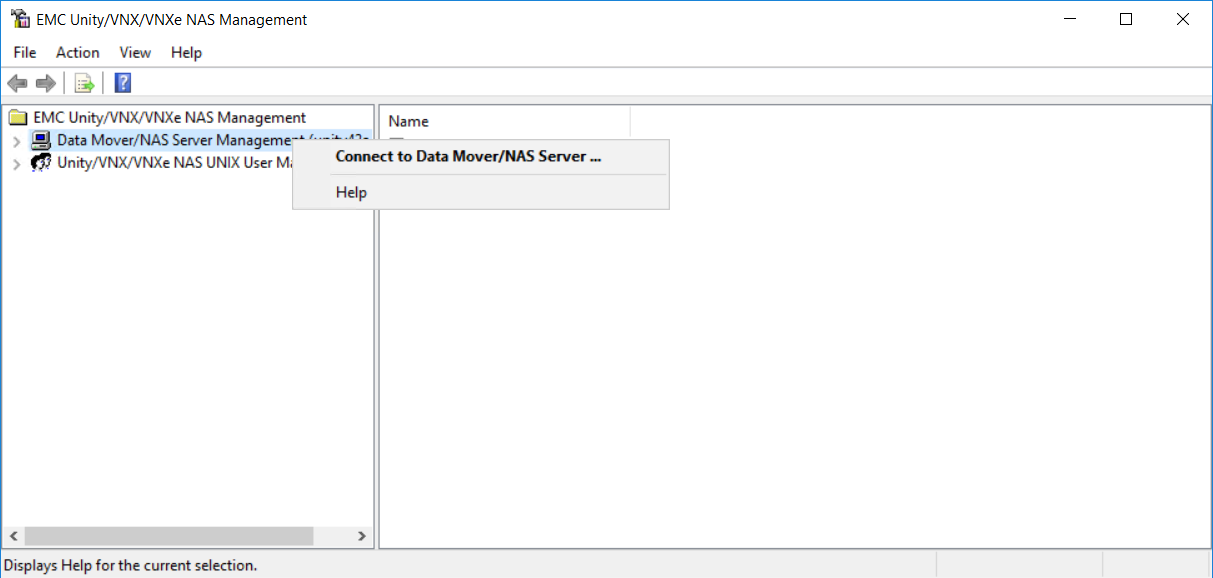The width and height of the screenshot is (1213, 578).
Task: Open the View menu
Action: 135,52
